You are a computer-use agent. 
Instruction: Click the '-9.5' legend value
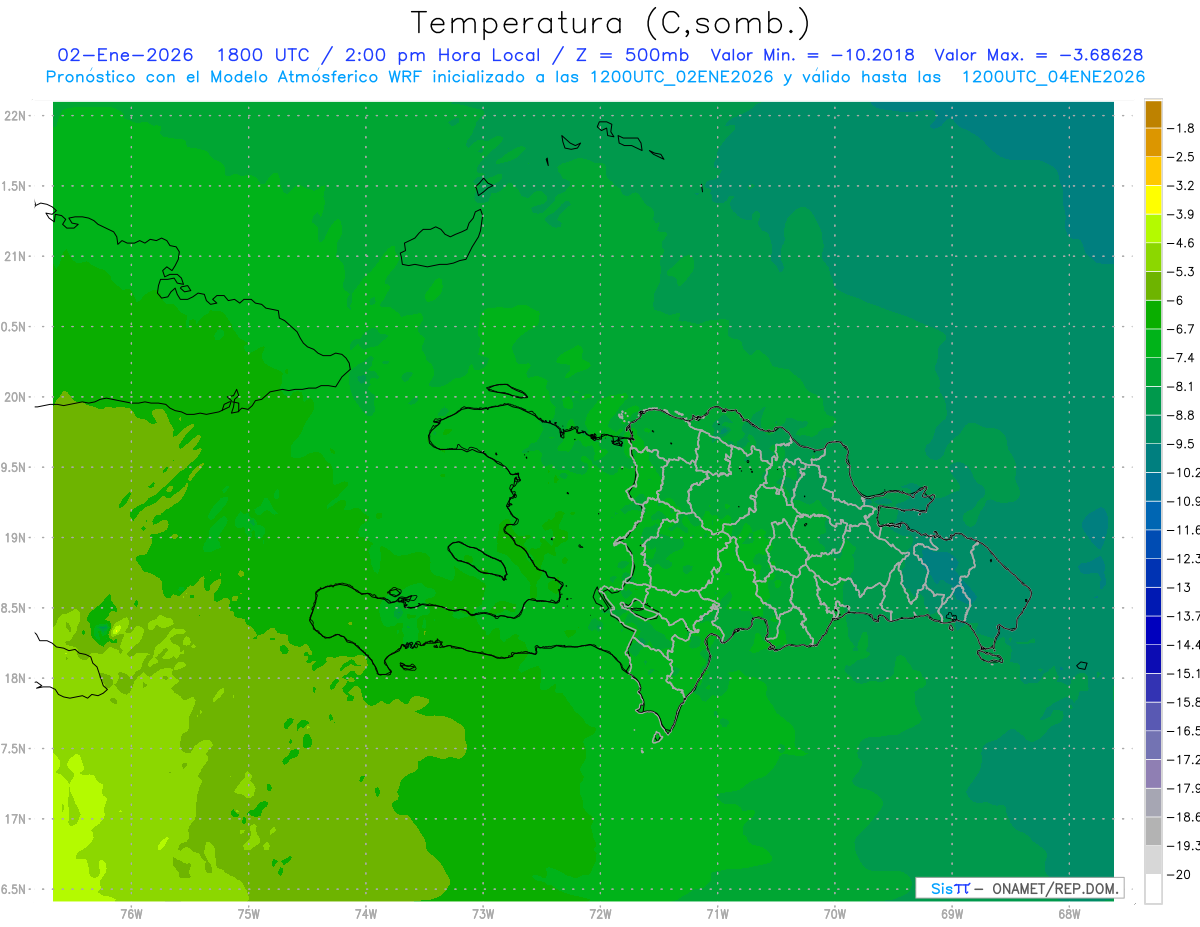[1181, 444]
